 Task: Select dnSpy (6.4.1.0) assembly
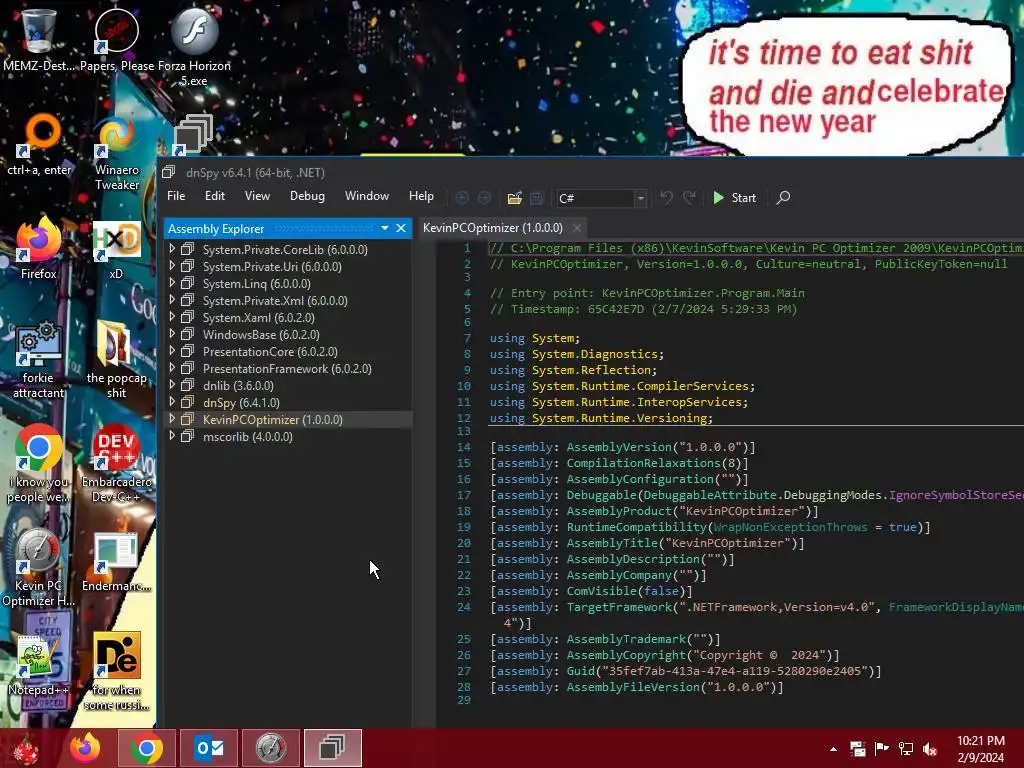pyautogui.click(x=241, y=403)
